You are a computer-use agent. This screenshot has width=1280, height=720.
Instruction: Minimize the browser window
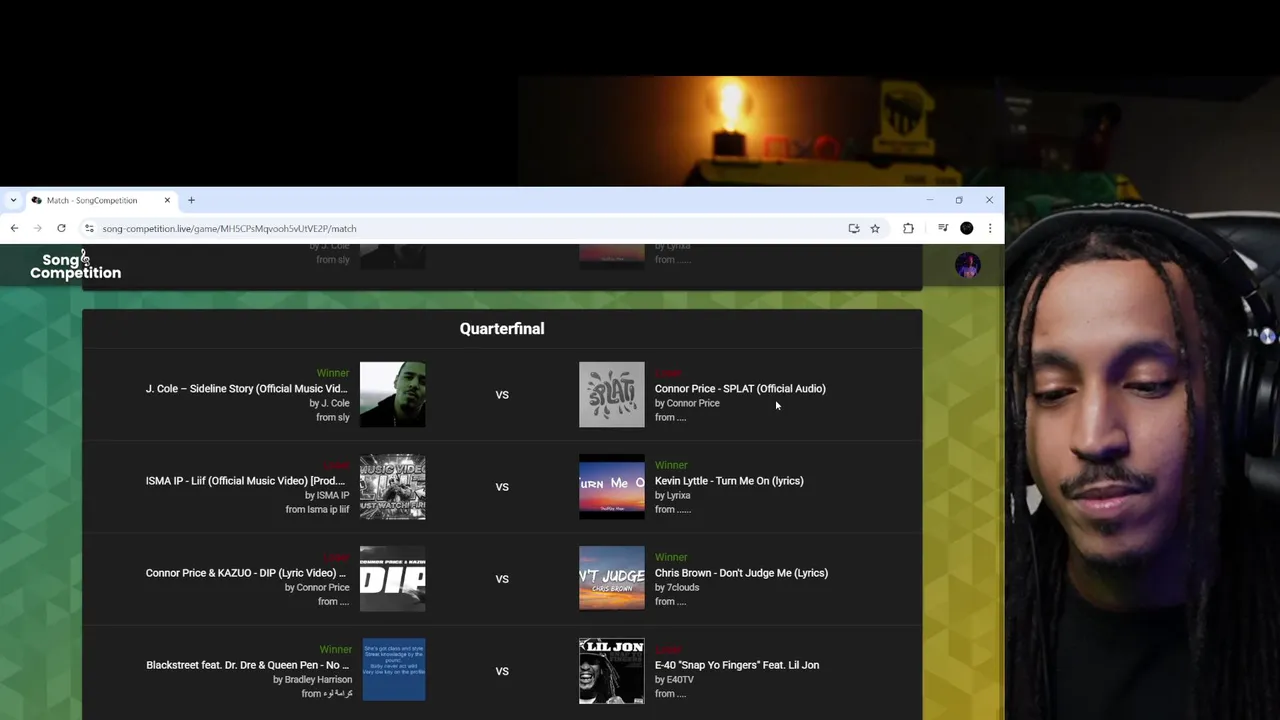pos(929,200)
